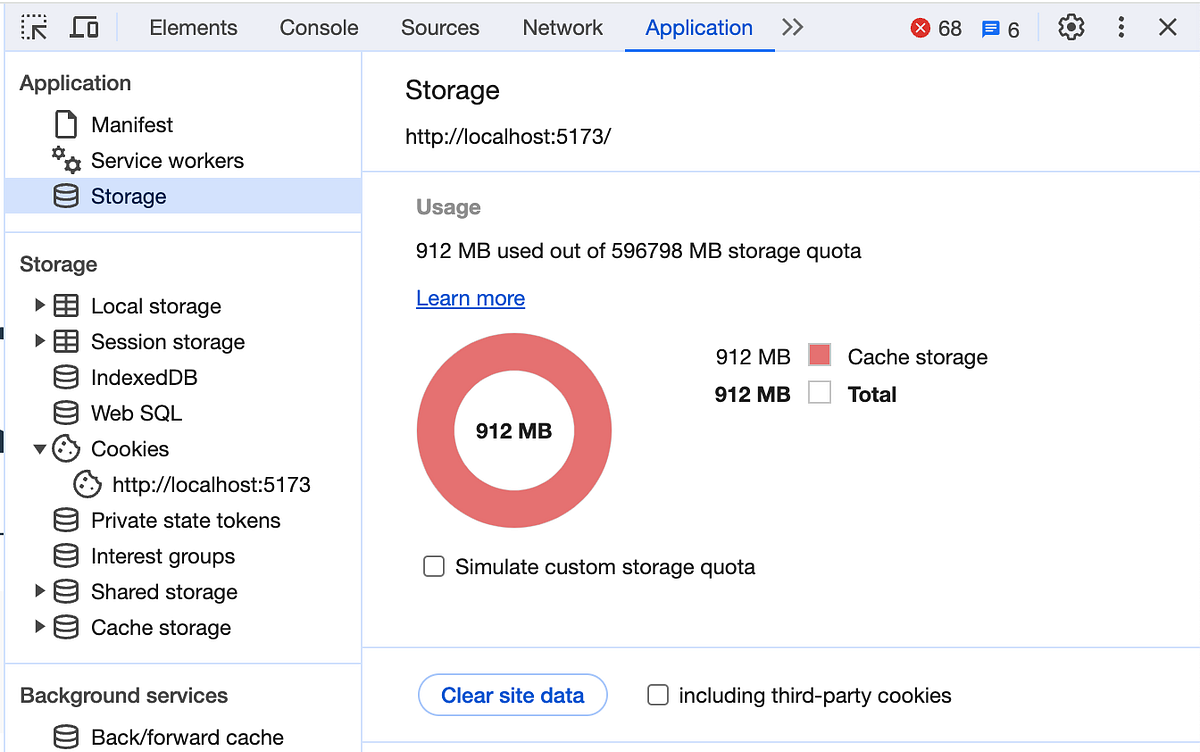This screenshot has width=1200, height=752.
Task: Enable Simulate custom storage quota
Action: click(x=434, y=566)
